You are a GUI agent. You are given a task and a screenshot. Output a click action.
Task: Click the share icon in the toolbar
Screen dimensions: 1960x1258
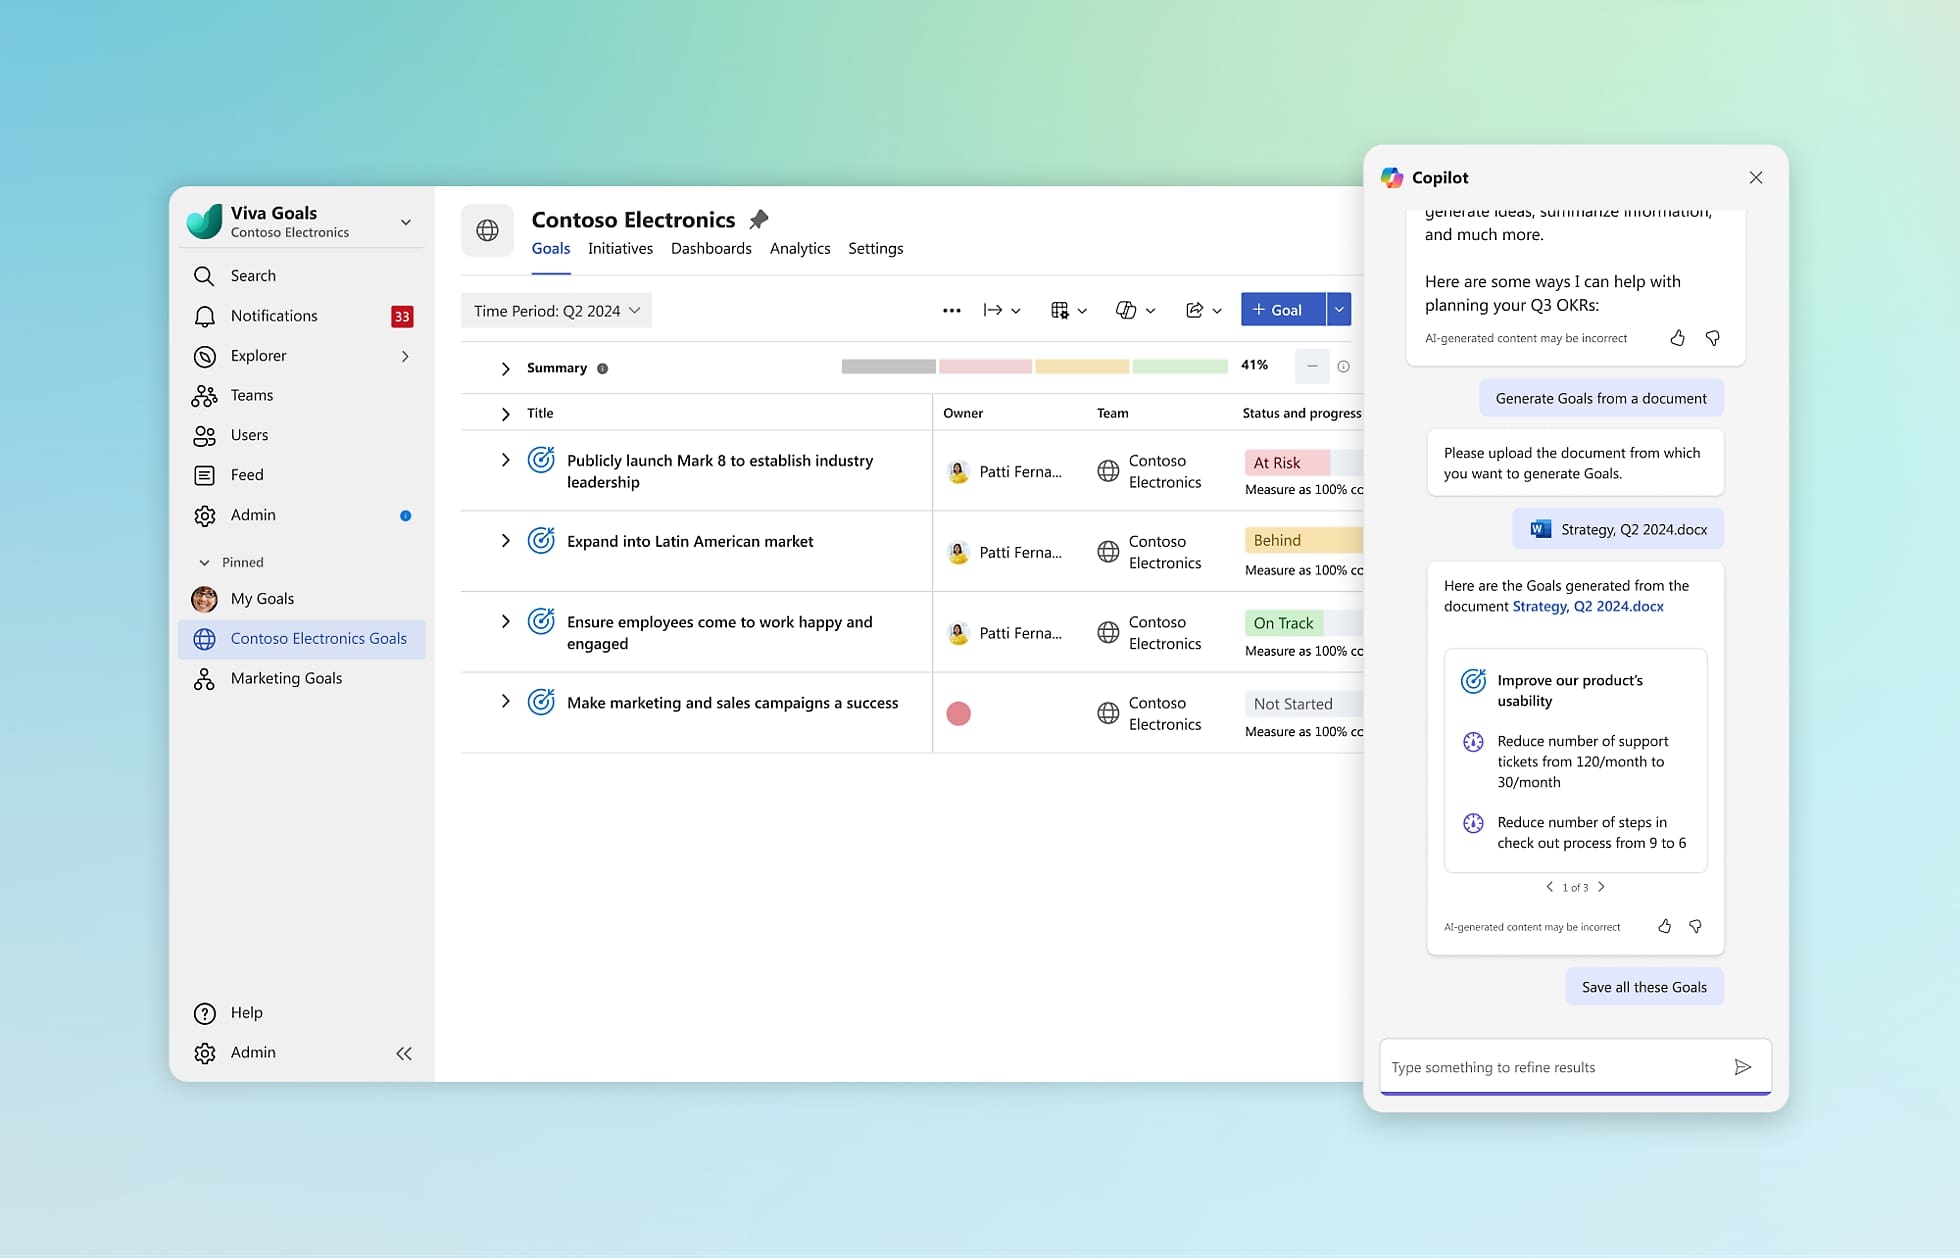click(x=1194, y=310)
